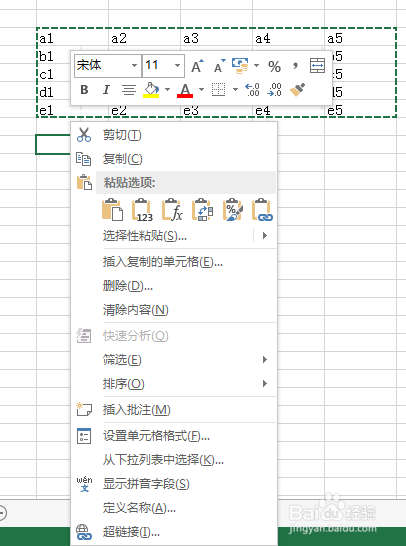Choose 清除内容(N) menu item
This screenshot has width=406, height=546.
[173, 310]
